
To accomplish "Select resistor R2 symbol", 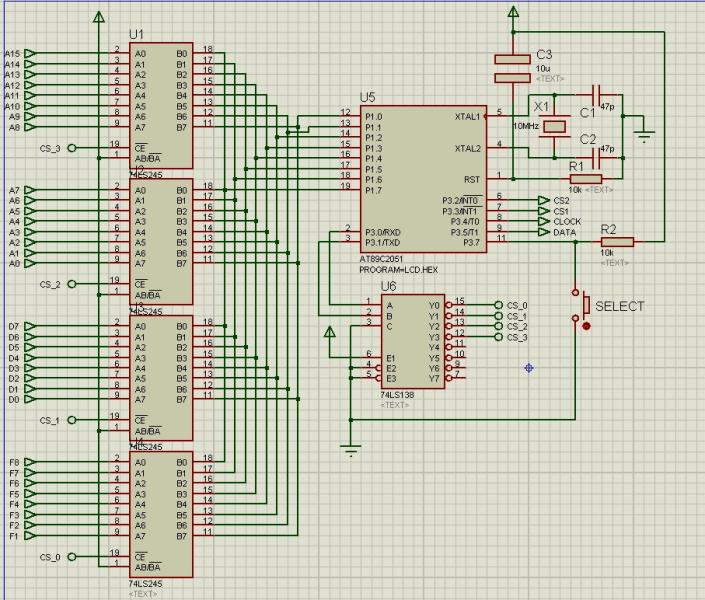I will (617, 241).
